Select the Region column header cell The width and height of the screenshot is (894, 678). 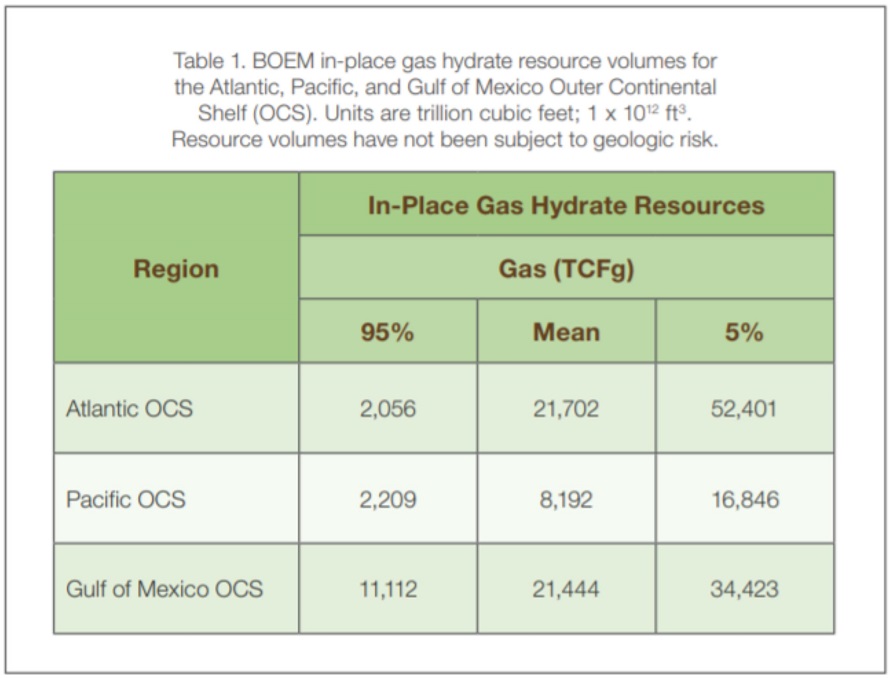pyautogui.click(x=176, y=268)
